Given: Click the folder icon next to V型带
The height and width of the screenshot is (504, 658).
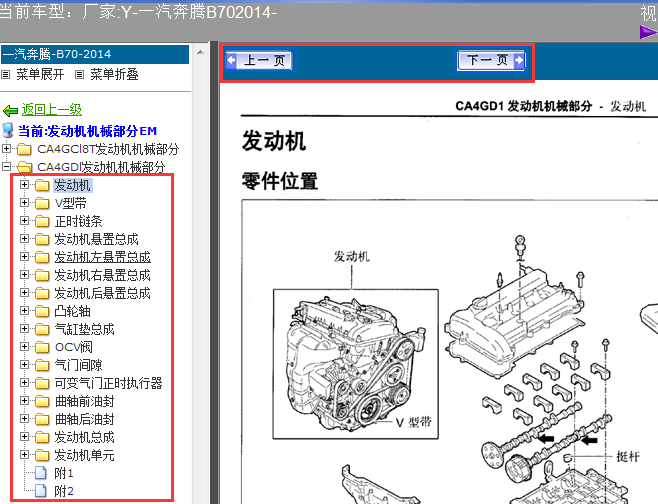Looking at the screenshot, I should click(x=42, y=203).
